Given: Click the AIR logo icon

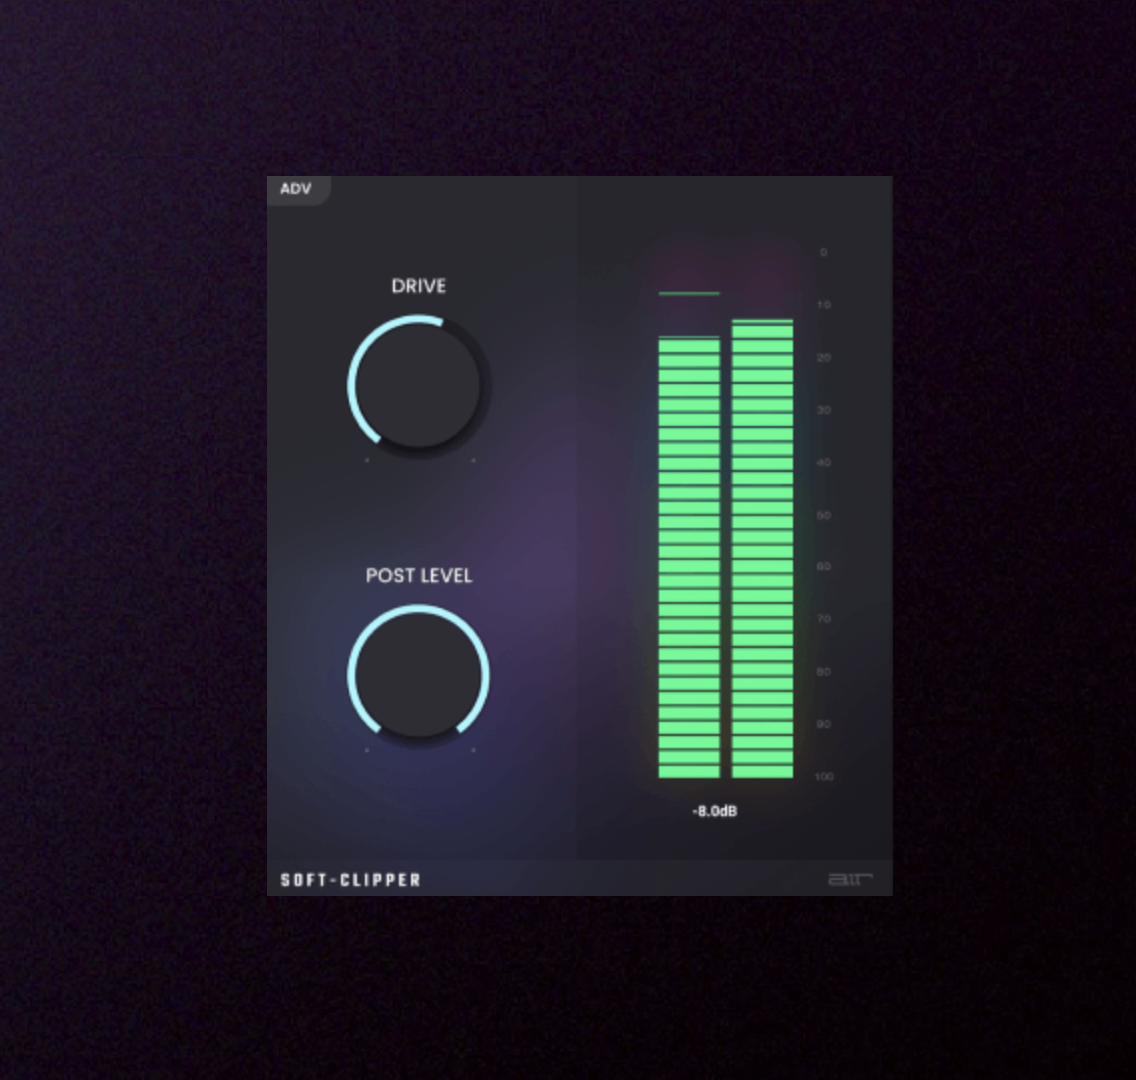Looking at the screenshot, I should (x=850, y=880).
